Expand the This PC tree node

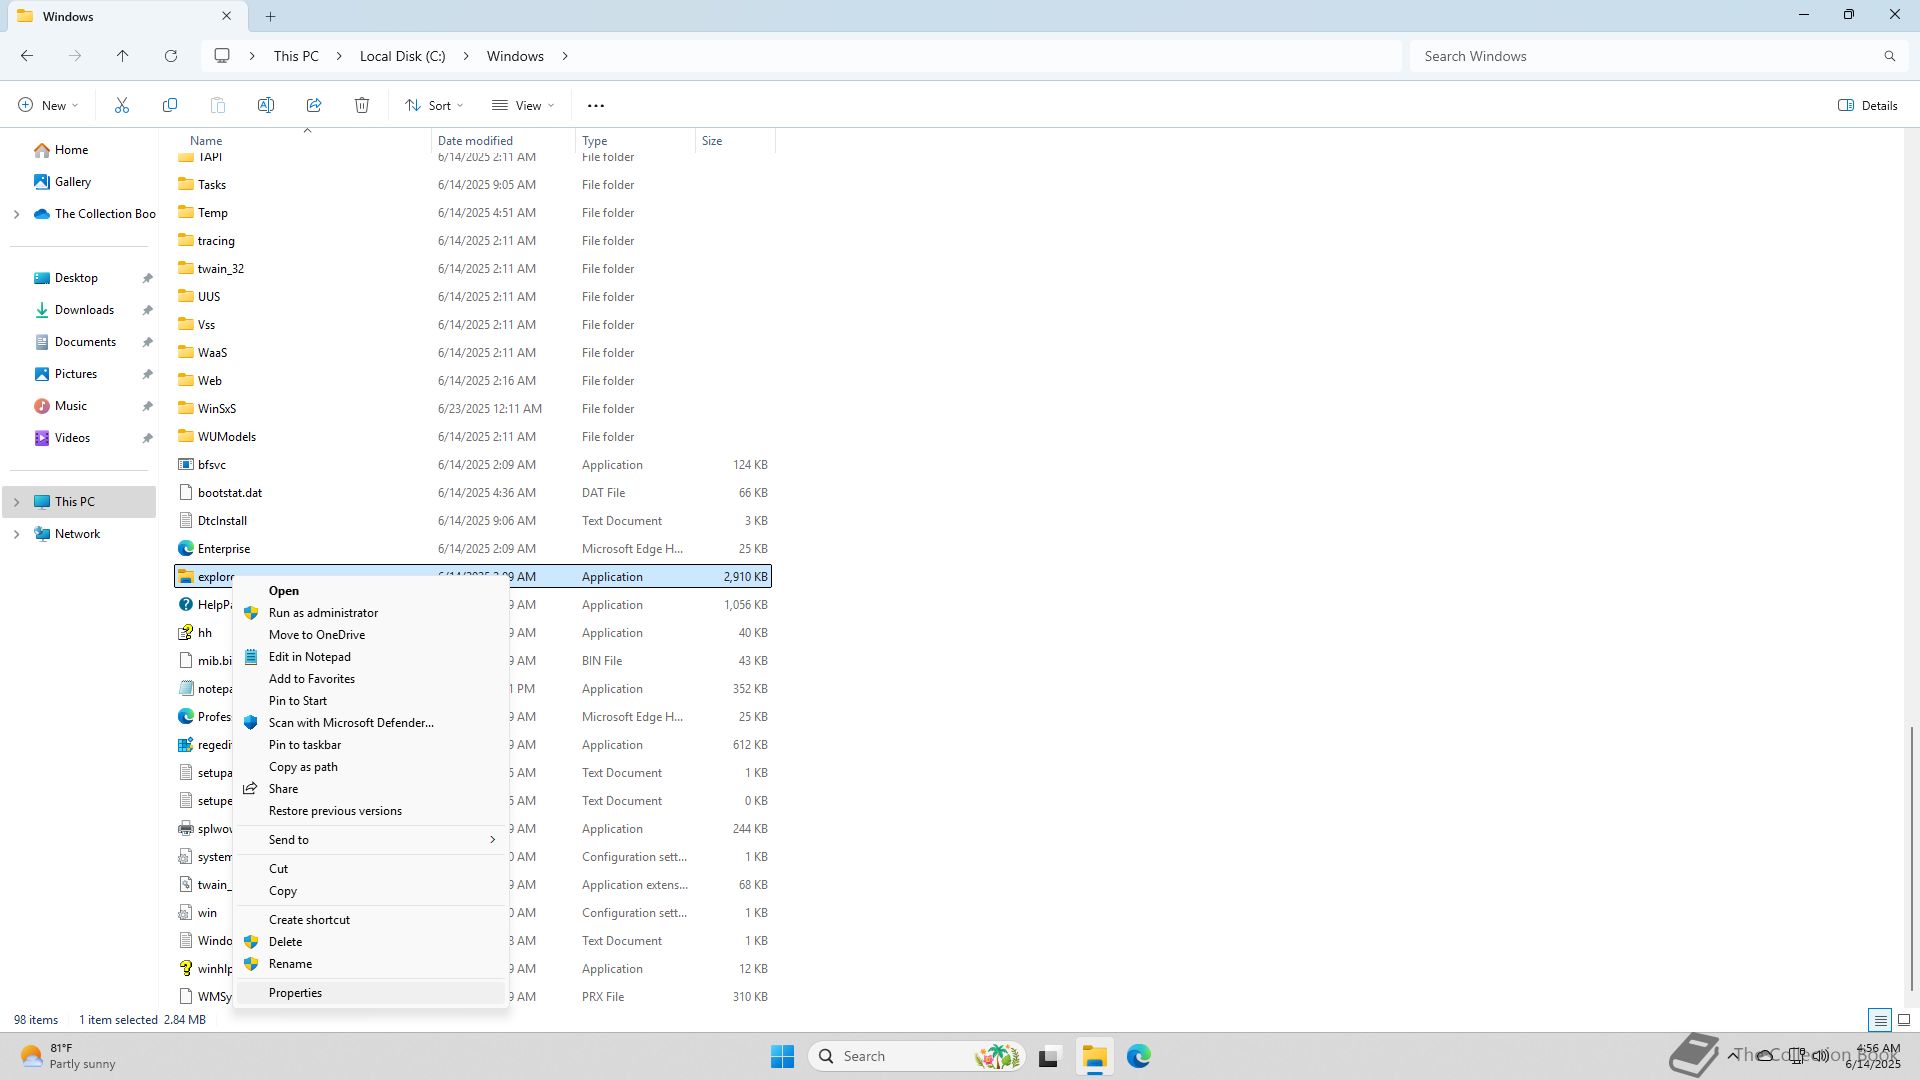(x=16, y=502)
